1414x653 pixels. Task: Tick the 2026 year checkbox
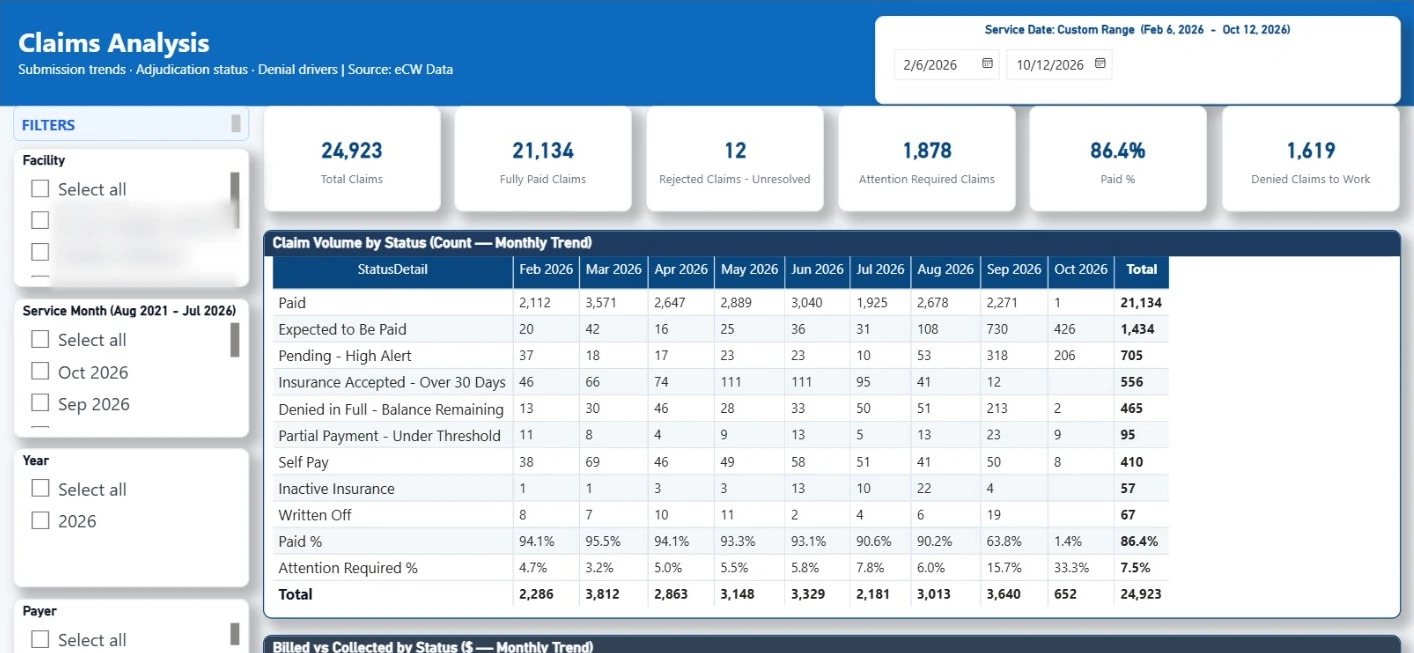point(40,521)
